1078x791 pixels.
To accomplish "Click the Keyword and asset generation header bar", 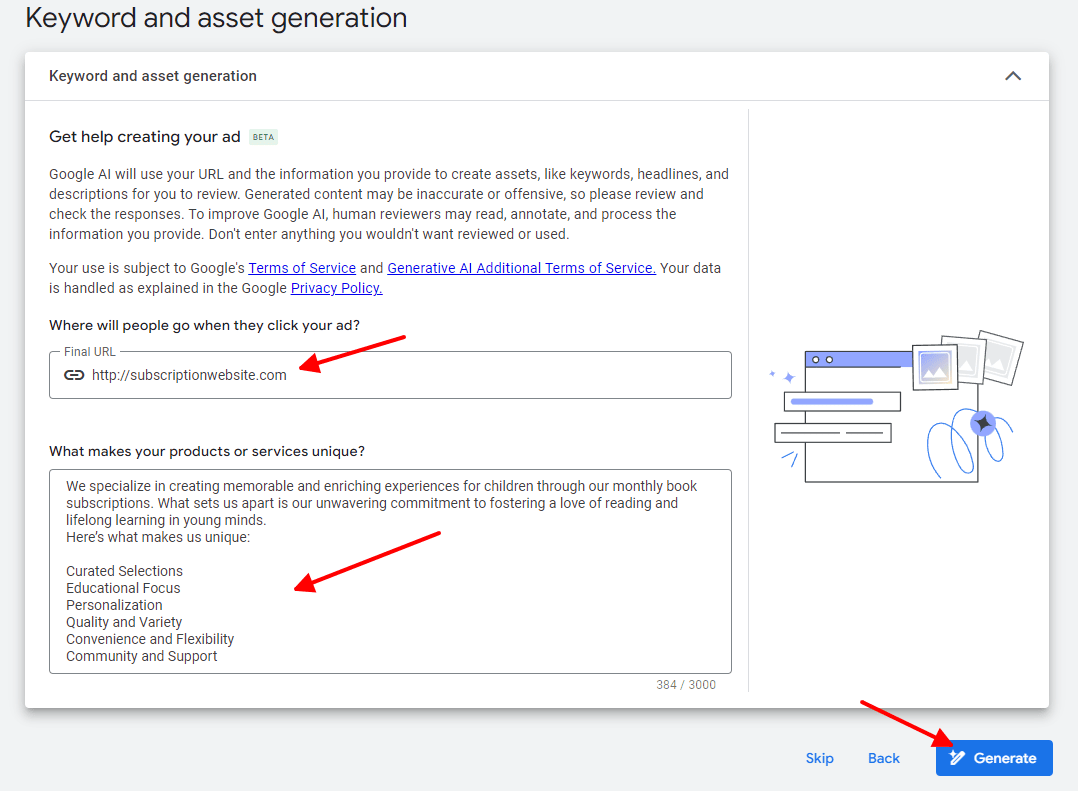I will [x=500, y=75].
